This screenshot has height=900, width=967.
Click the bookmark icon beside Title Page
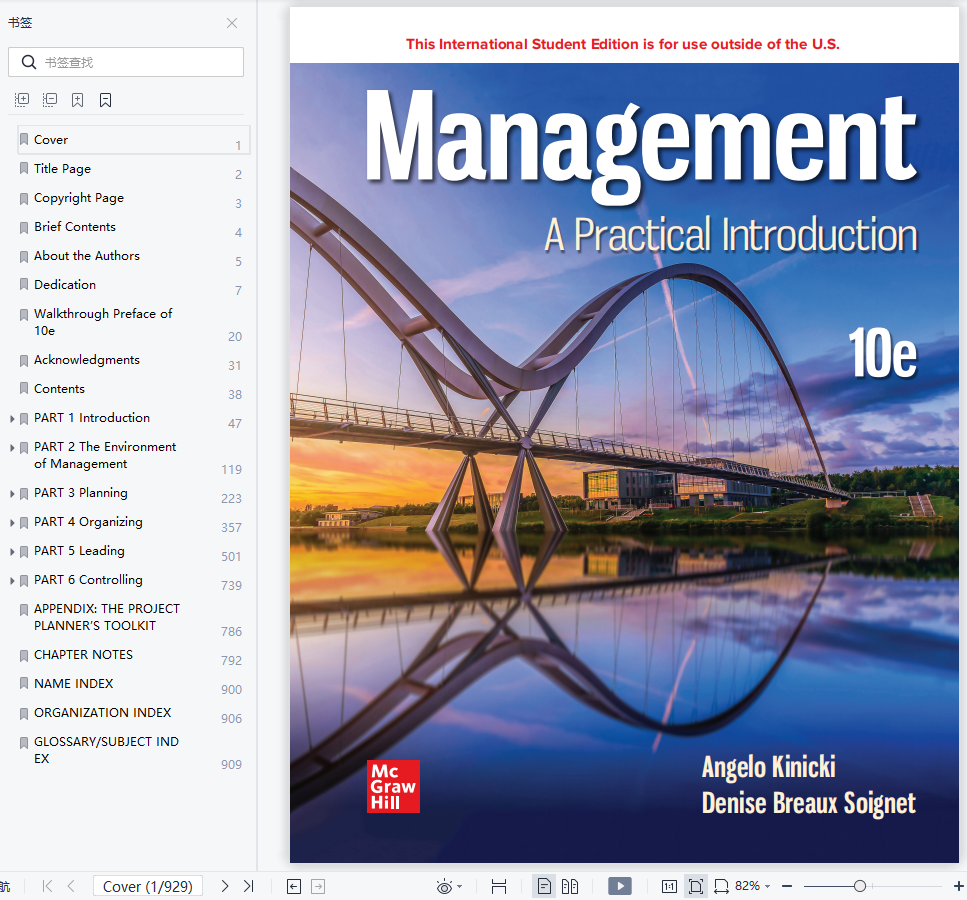tap(24, 169)
